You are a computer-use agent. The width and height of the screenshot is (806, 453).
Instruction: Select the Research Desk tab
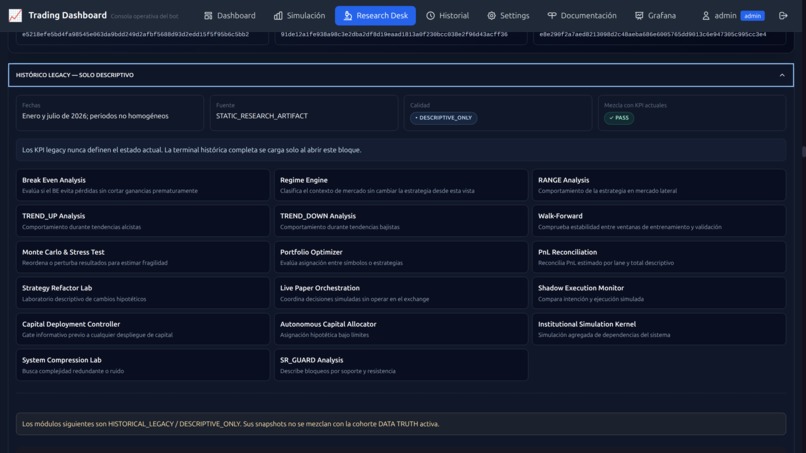(375, 15)
